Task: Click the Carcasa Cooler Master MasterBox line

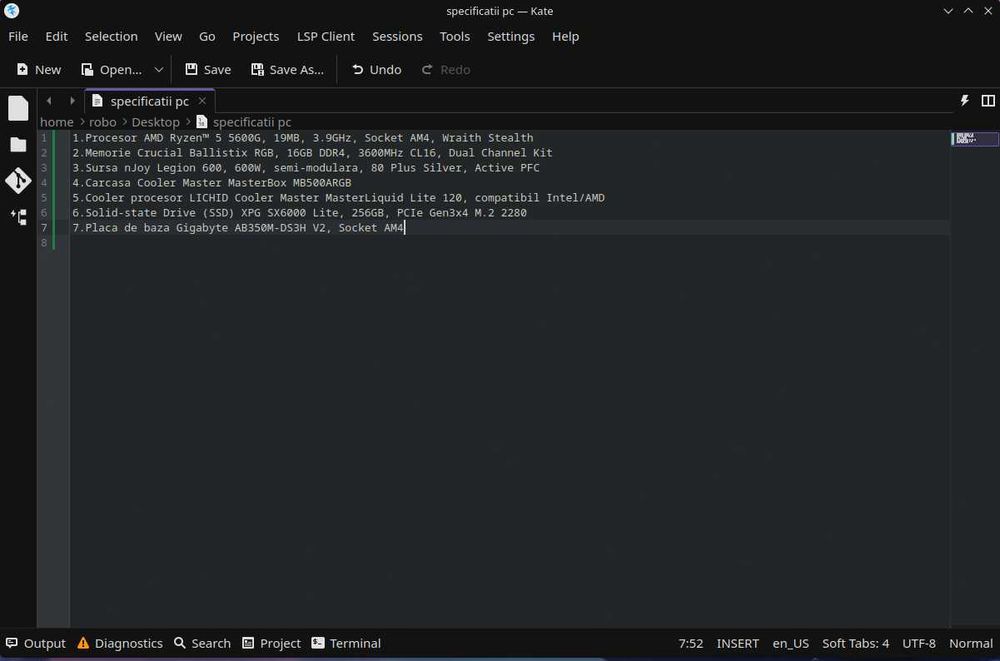Action: point(212,182)
